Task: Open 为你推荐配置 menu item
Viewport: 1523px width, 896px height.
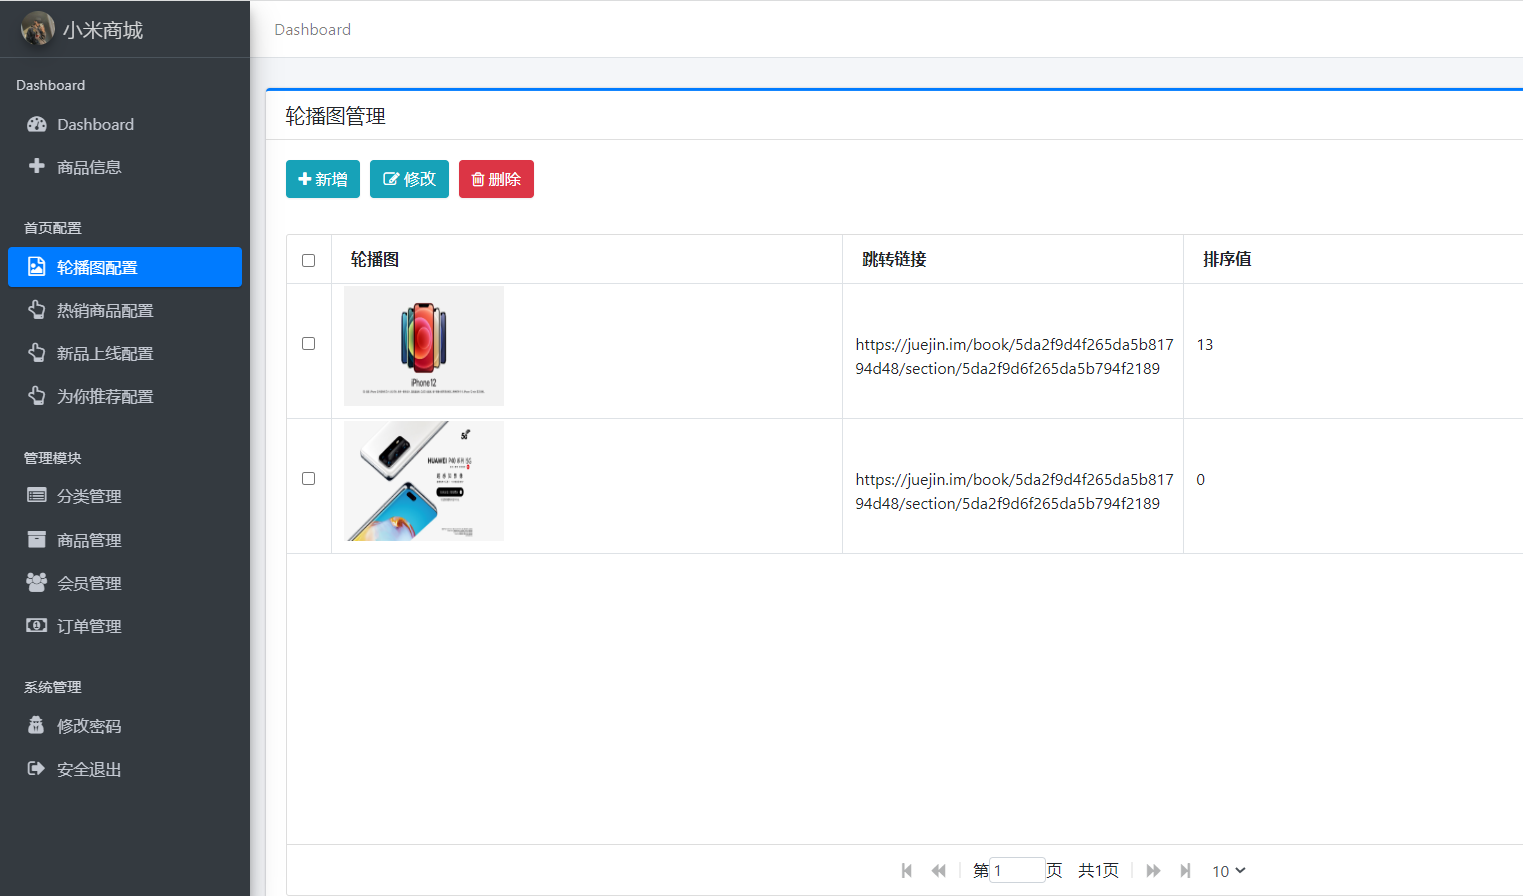Action: tap(125, 396)
